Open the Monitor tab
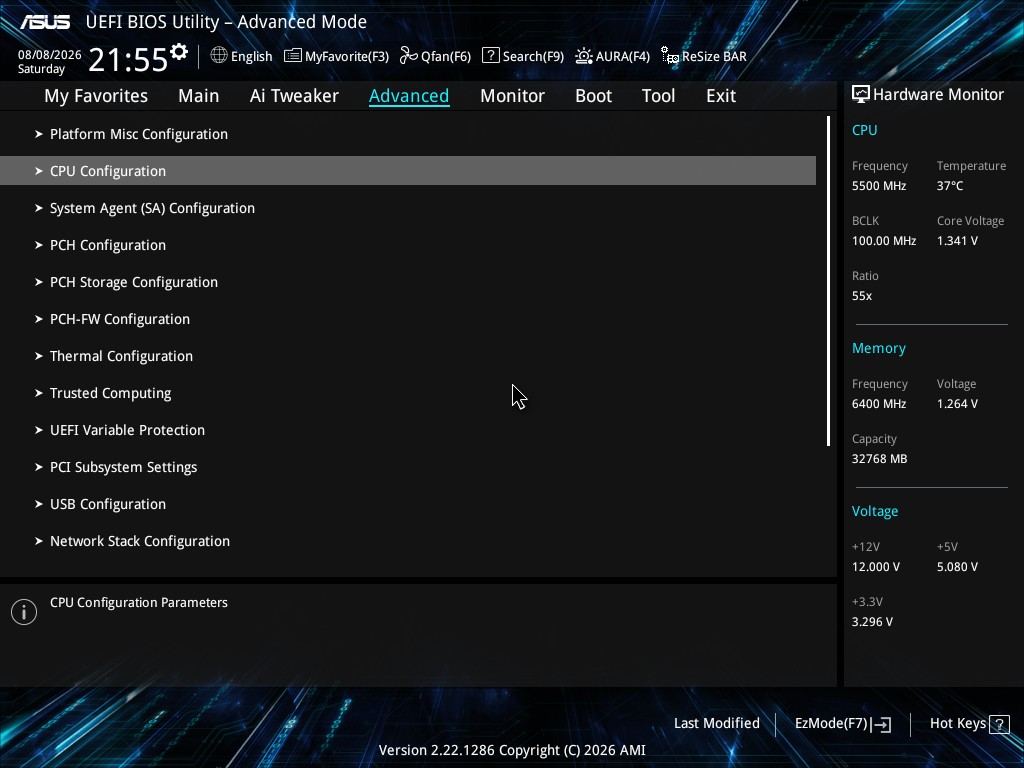The height and width of the screenshot is (768, 1024). (x=512, y=96)
